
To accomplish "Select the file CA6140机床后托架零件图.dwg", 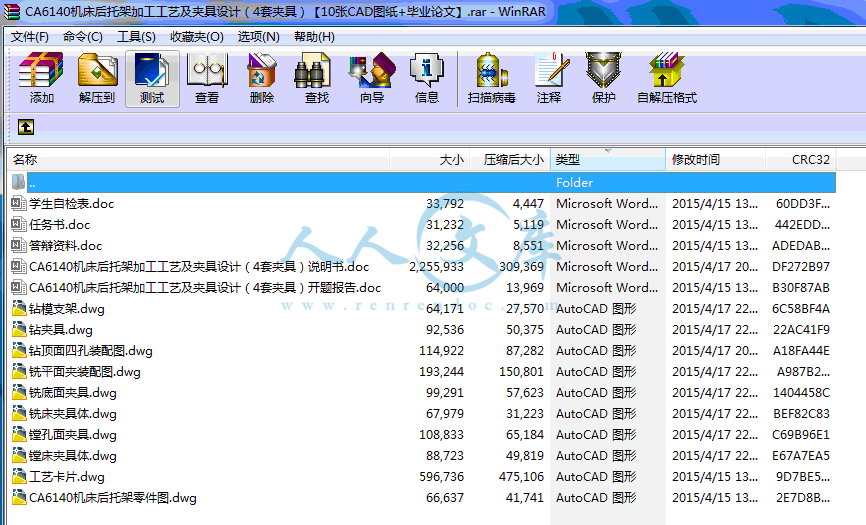I will (113, 497).
